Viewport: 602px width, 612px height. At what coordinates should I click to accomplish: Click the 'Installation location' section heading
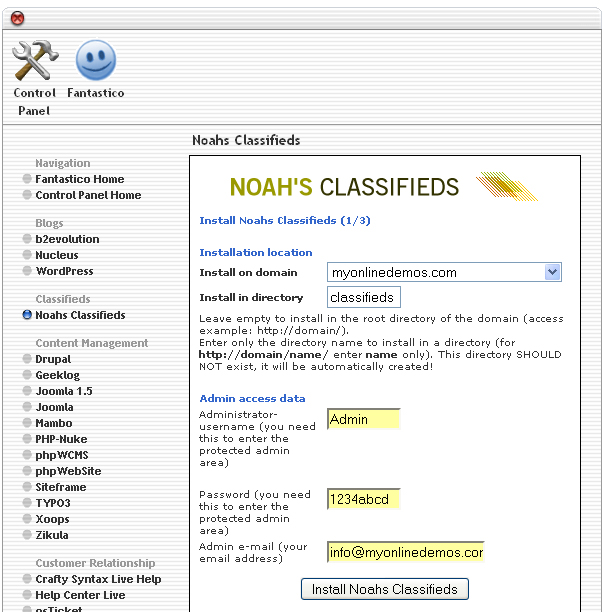click(256, 253)
